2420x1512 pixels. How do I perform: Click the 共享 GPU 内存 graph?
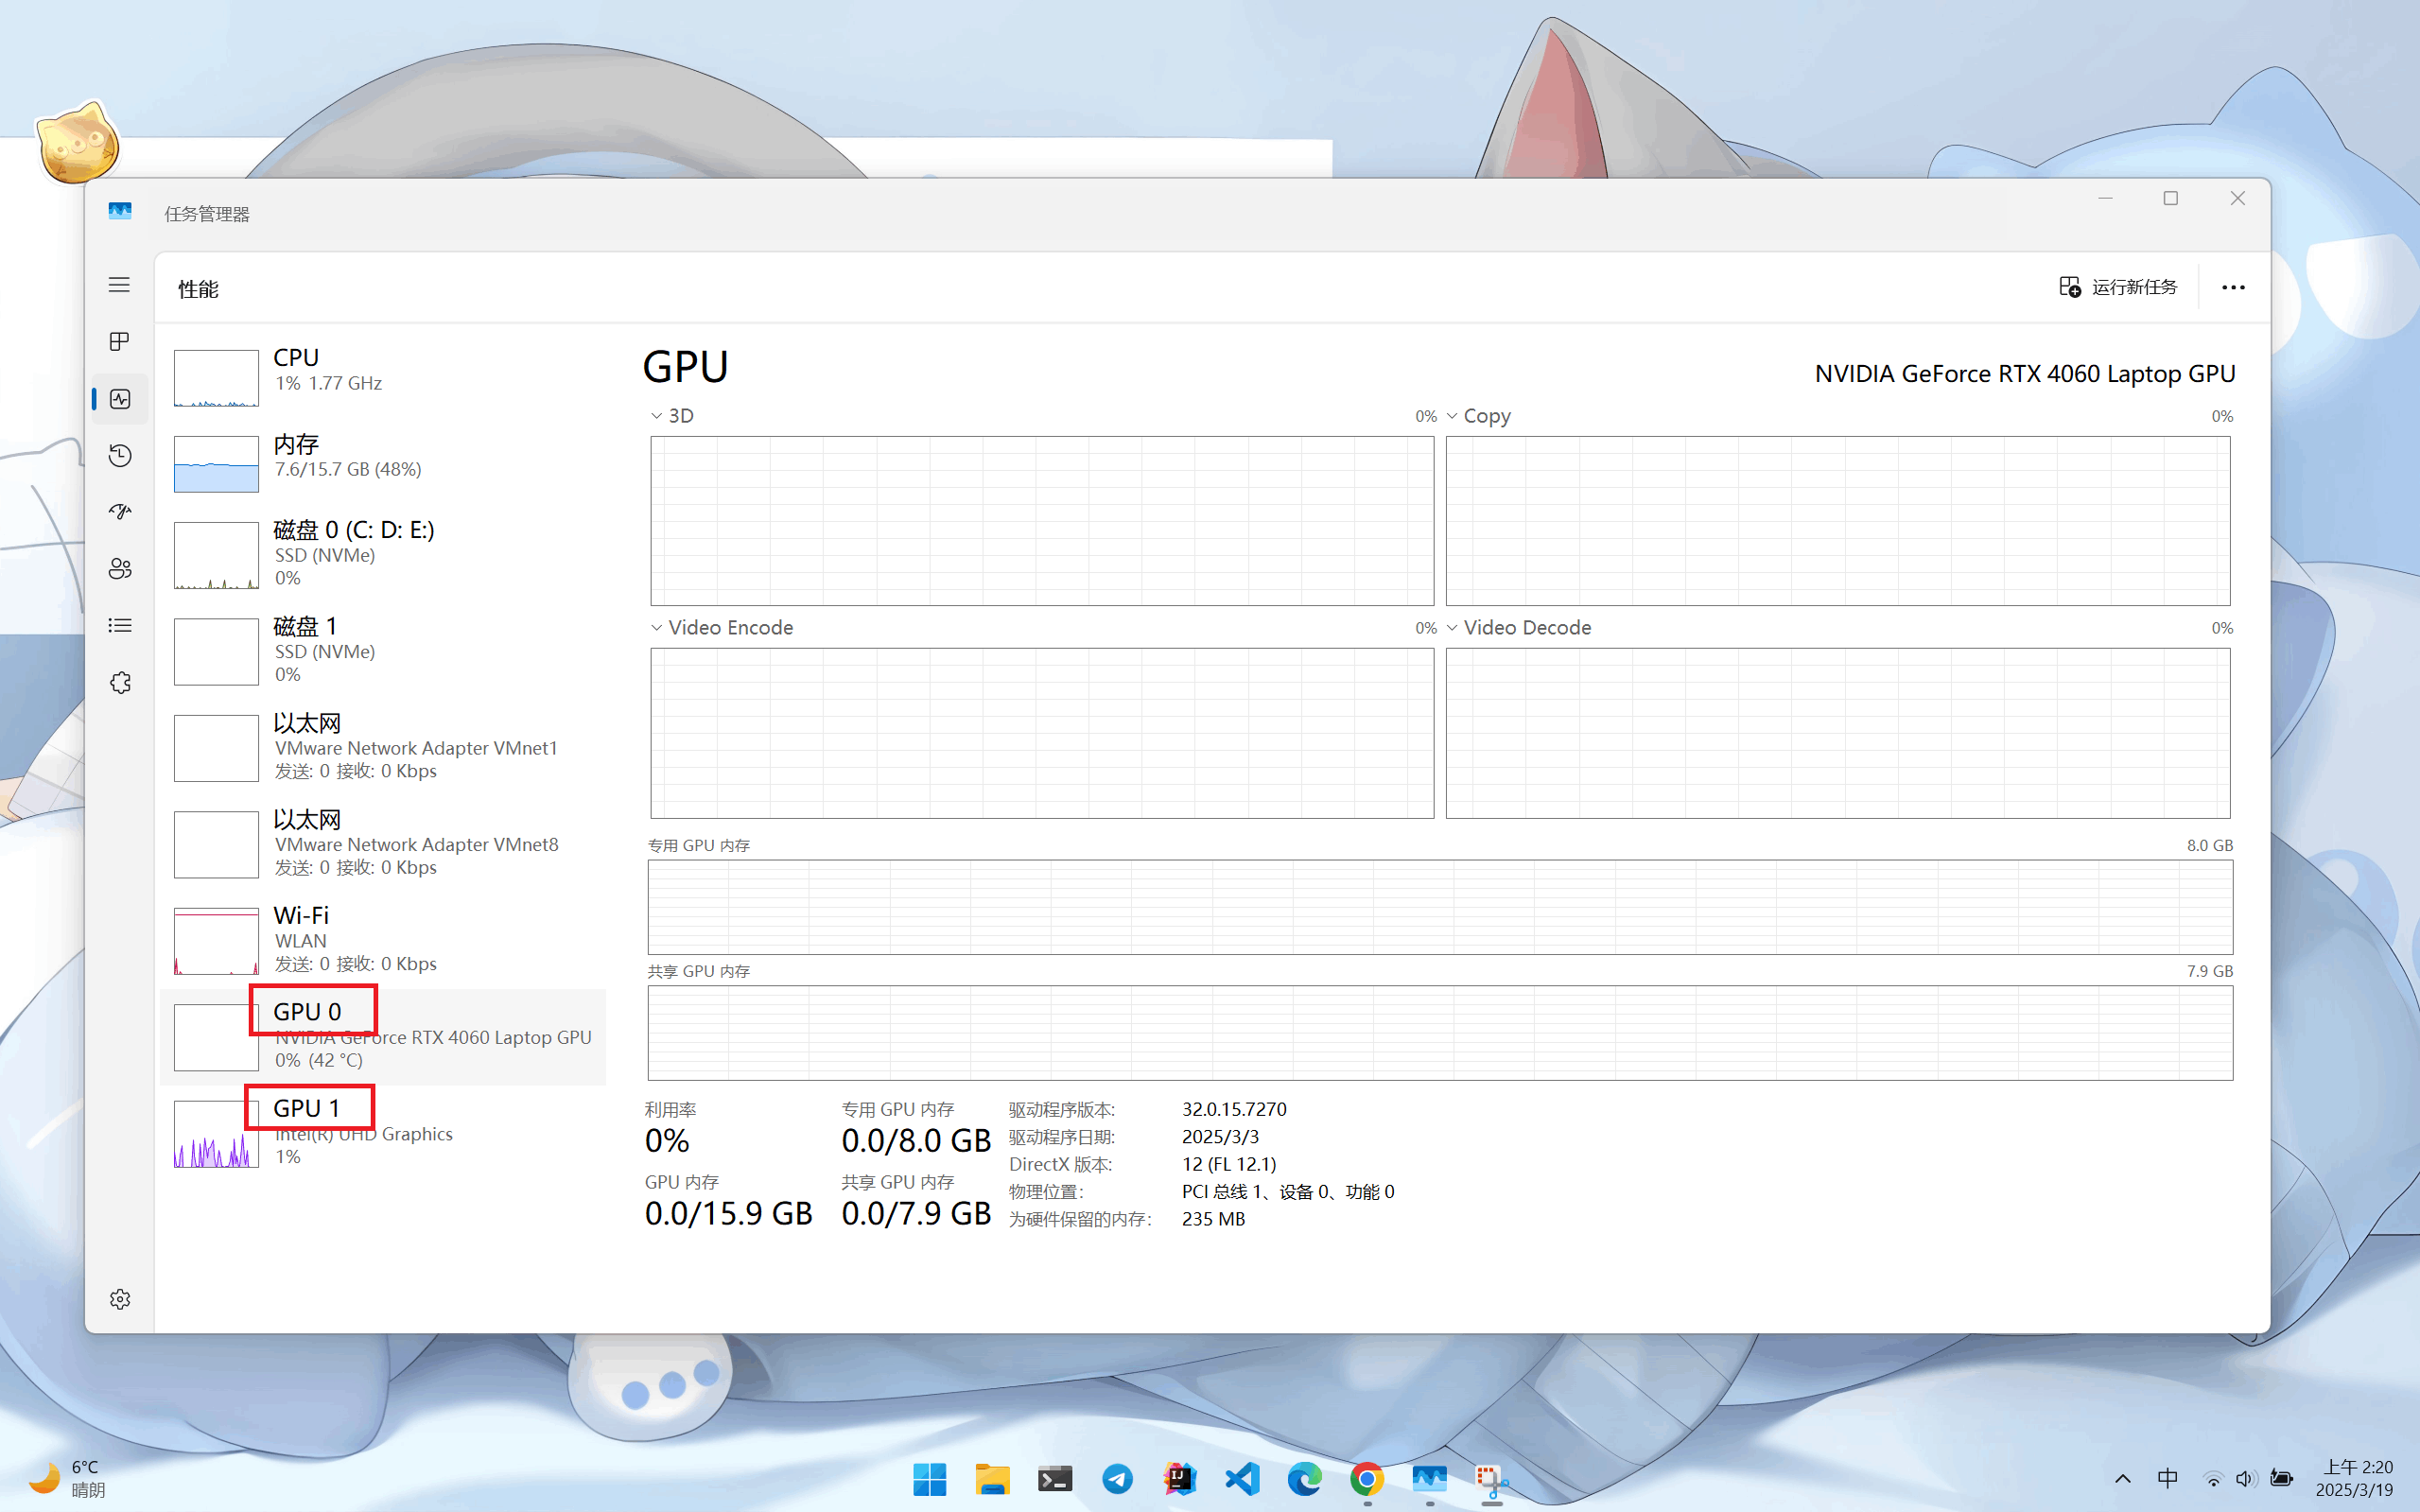(1440, 1033)
